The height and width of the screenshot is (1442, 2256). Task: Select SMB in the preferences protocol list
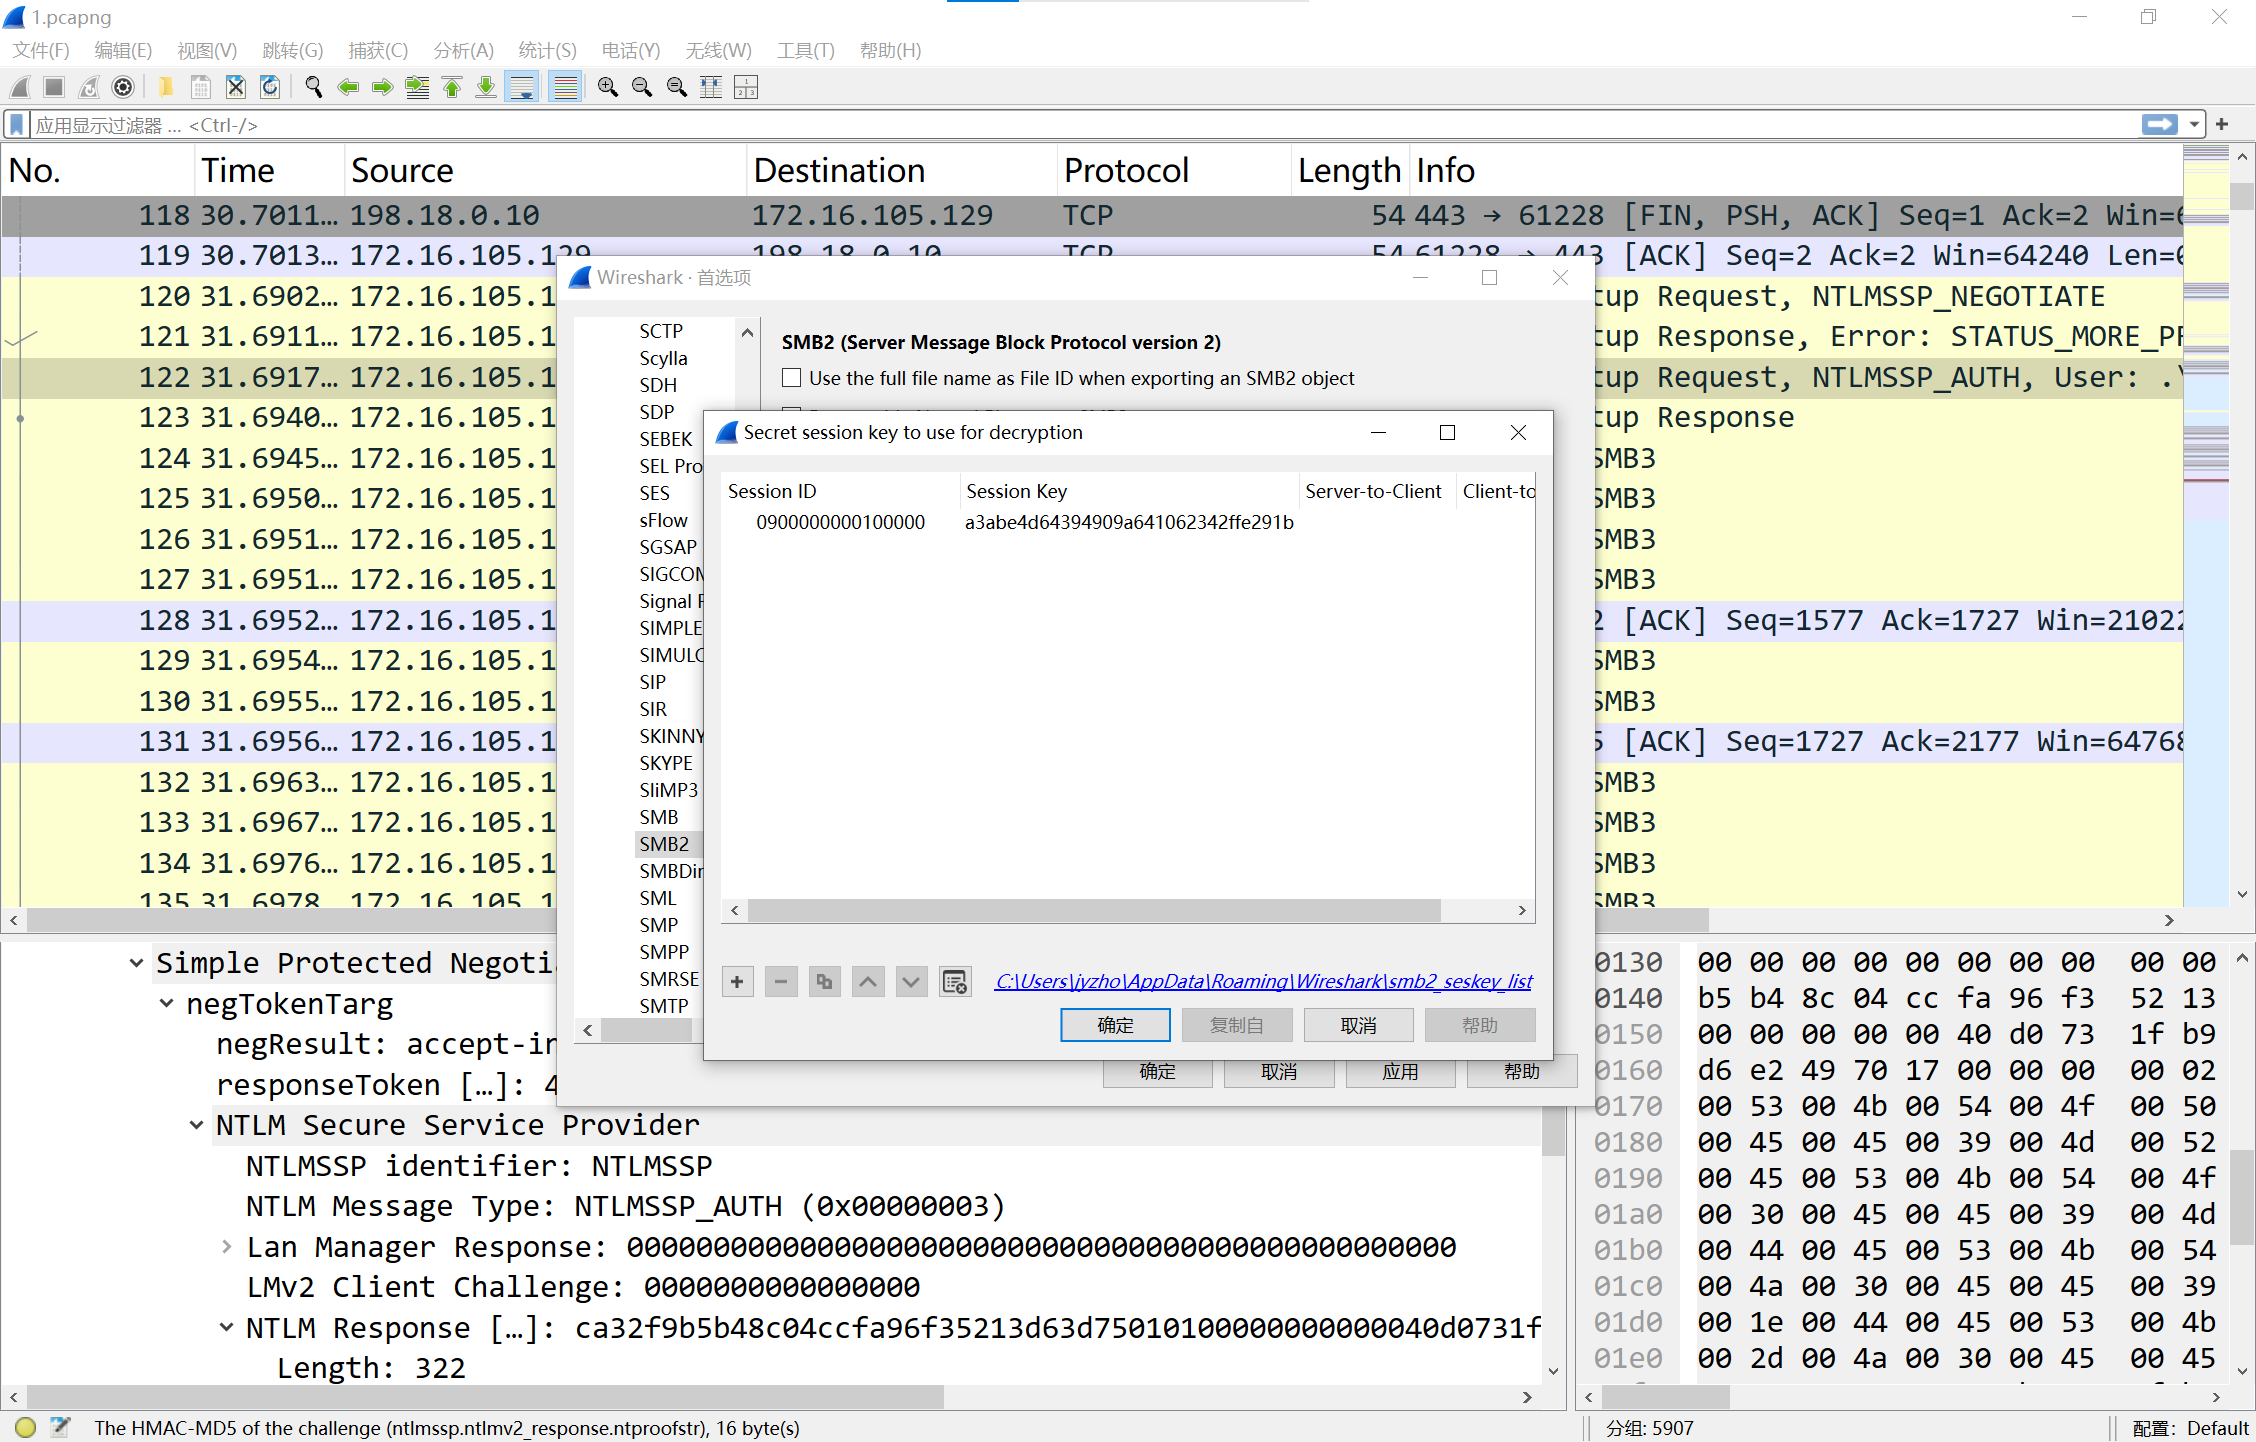[659, 817]
